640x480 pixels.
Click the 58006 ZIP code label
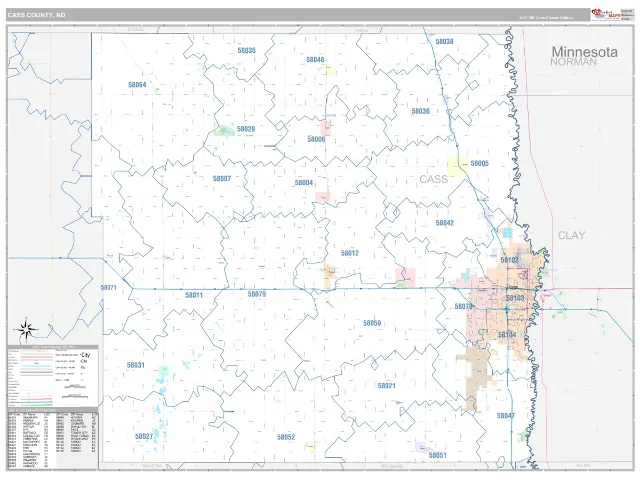point(316,139)
